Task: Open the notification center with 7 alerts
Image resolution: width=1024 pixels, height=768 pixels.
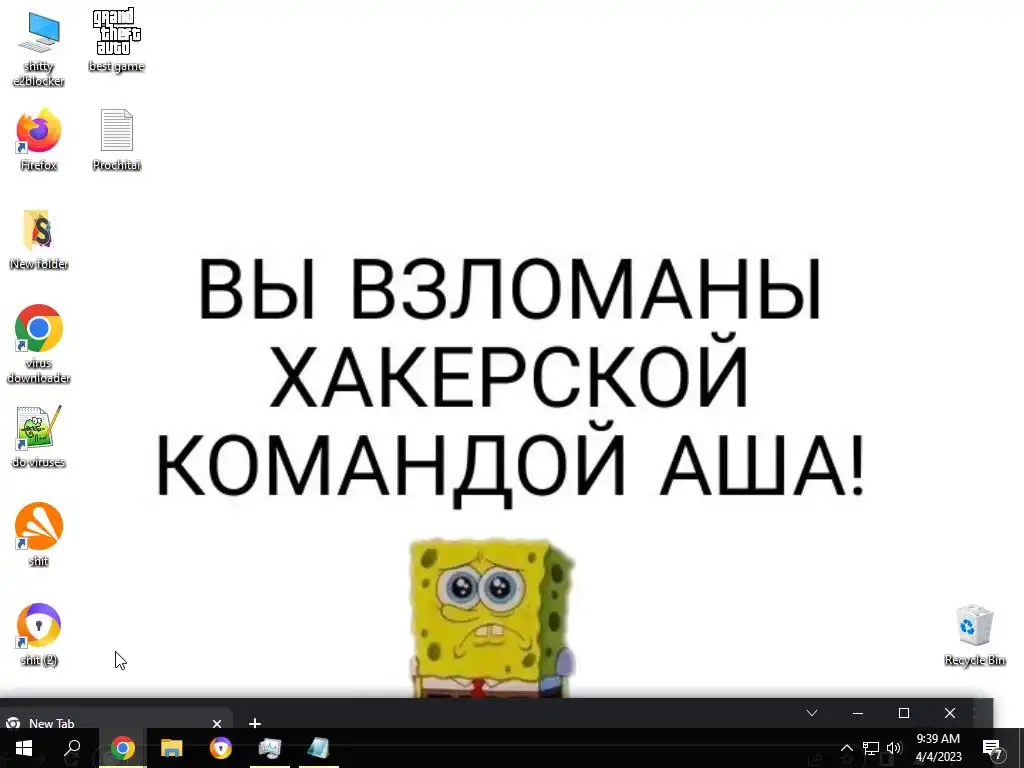Action: pyautogui.click(x=993, y=748)
